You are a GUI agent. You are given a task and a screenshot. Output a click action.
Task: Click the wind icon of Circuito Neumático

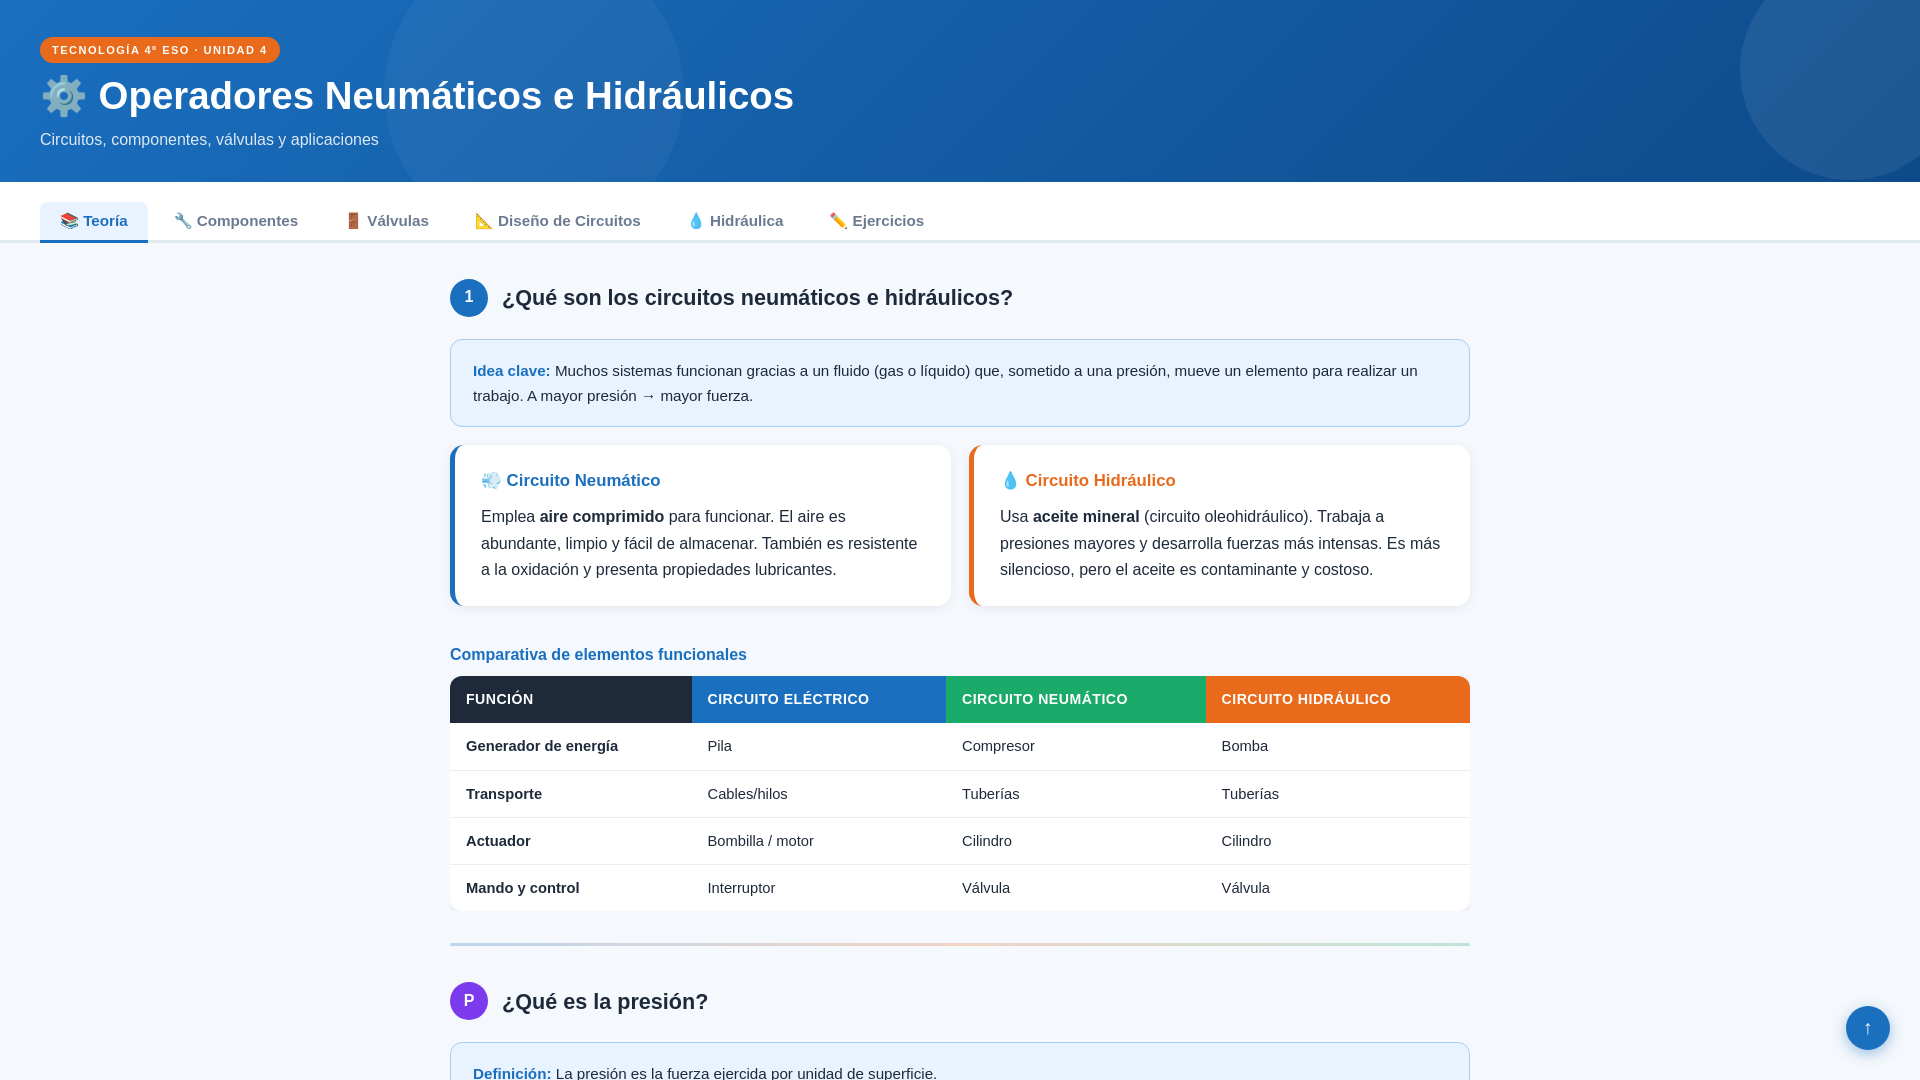(x=491, y=481)
